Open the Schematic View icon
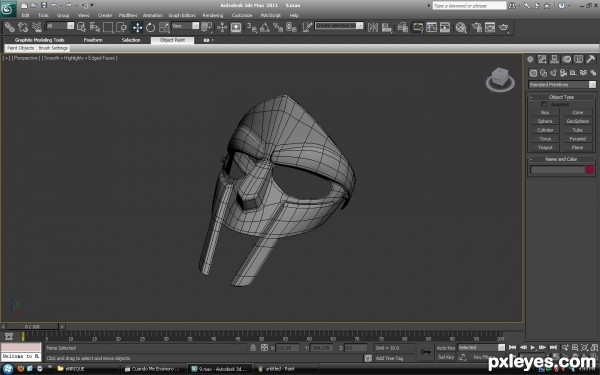 click(445, 27)
